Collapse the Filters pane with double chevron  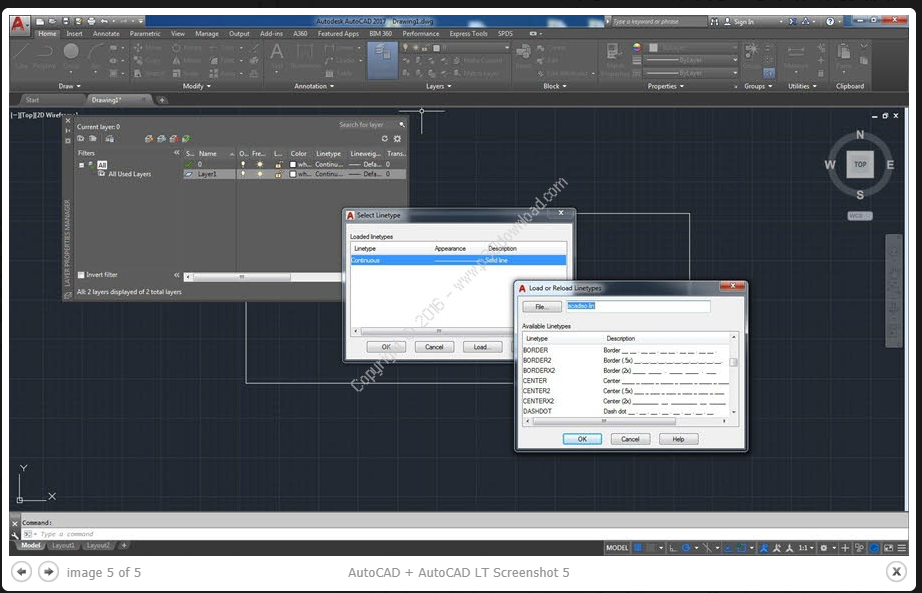(176, 153)
